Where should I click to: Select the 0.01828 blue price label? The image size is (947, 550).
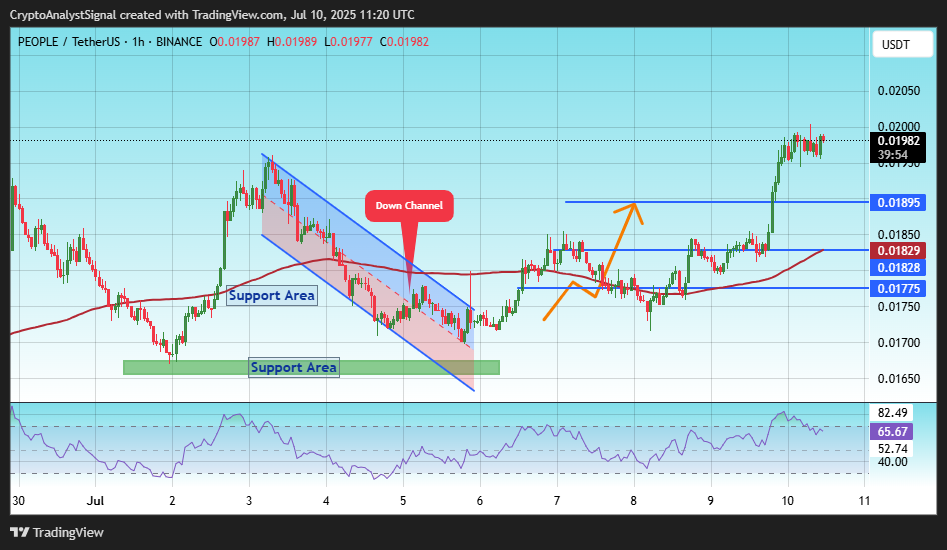(x=897, y=267)
